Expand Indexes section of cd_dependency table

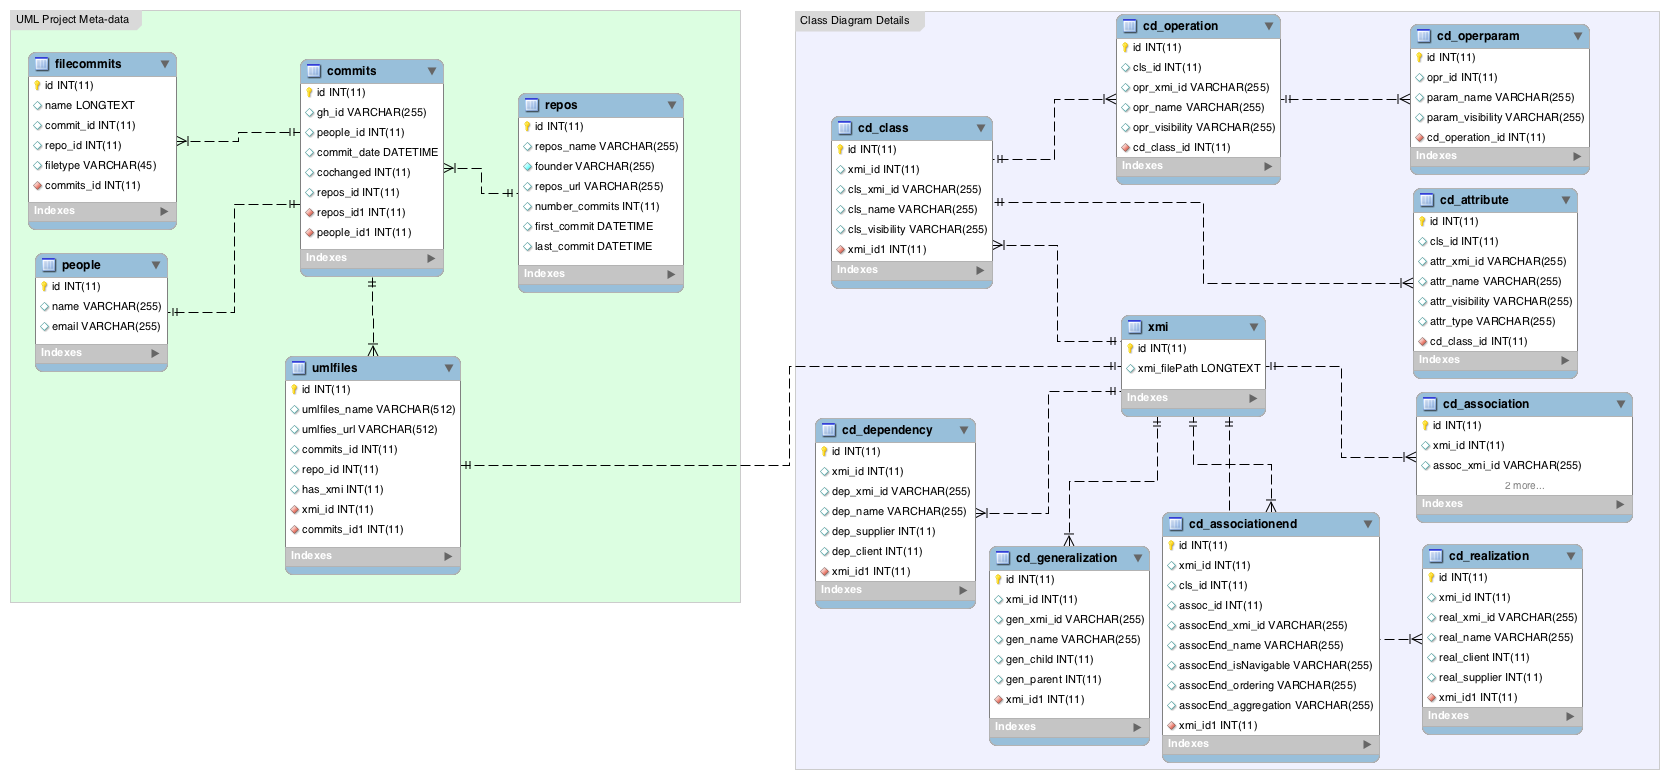pyautogui.click(x=963, y=590)
